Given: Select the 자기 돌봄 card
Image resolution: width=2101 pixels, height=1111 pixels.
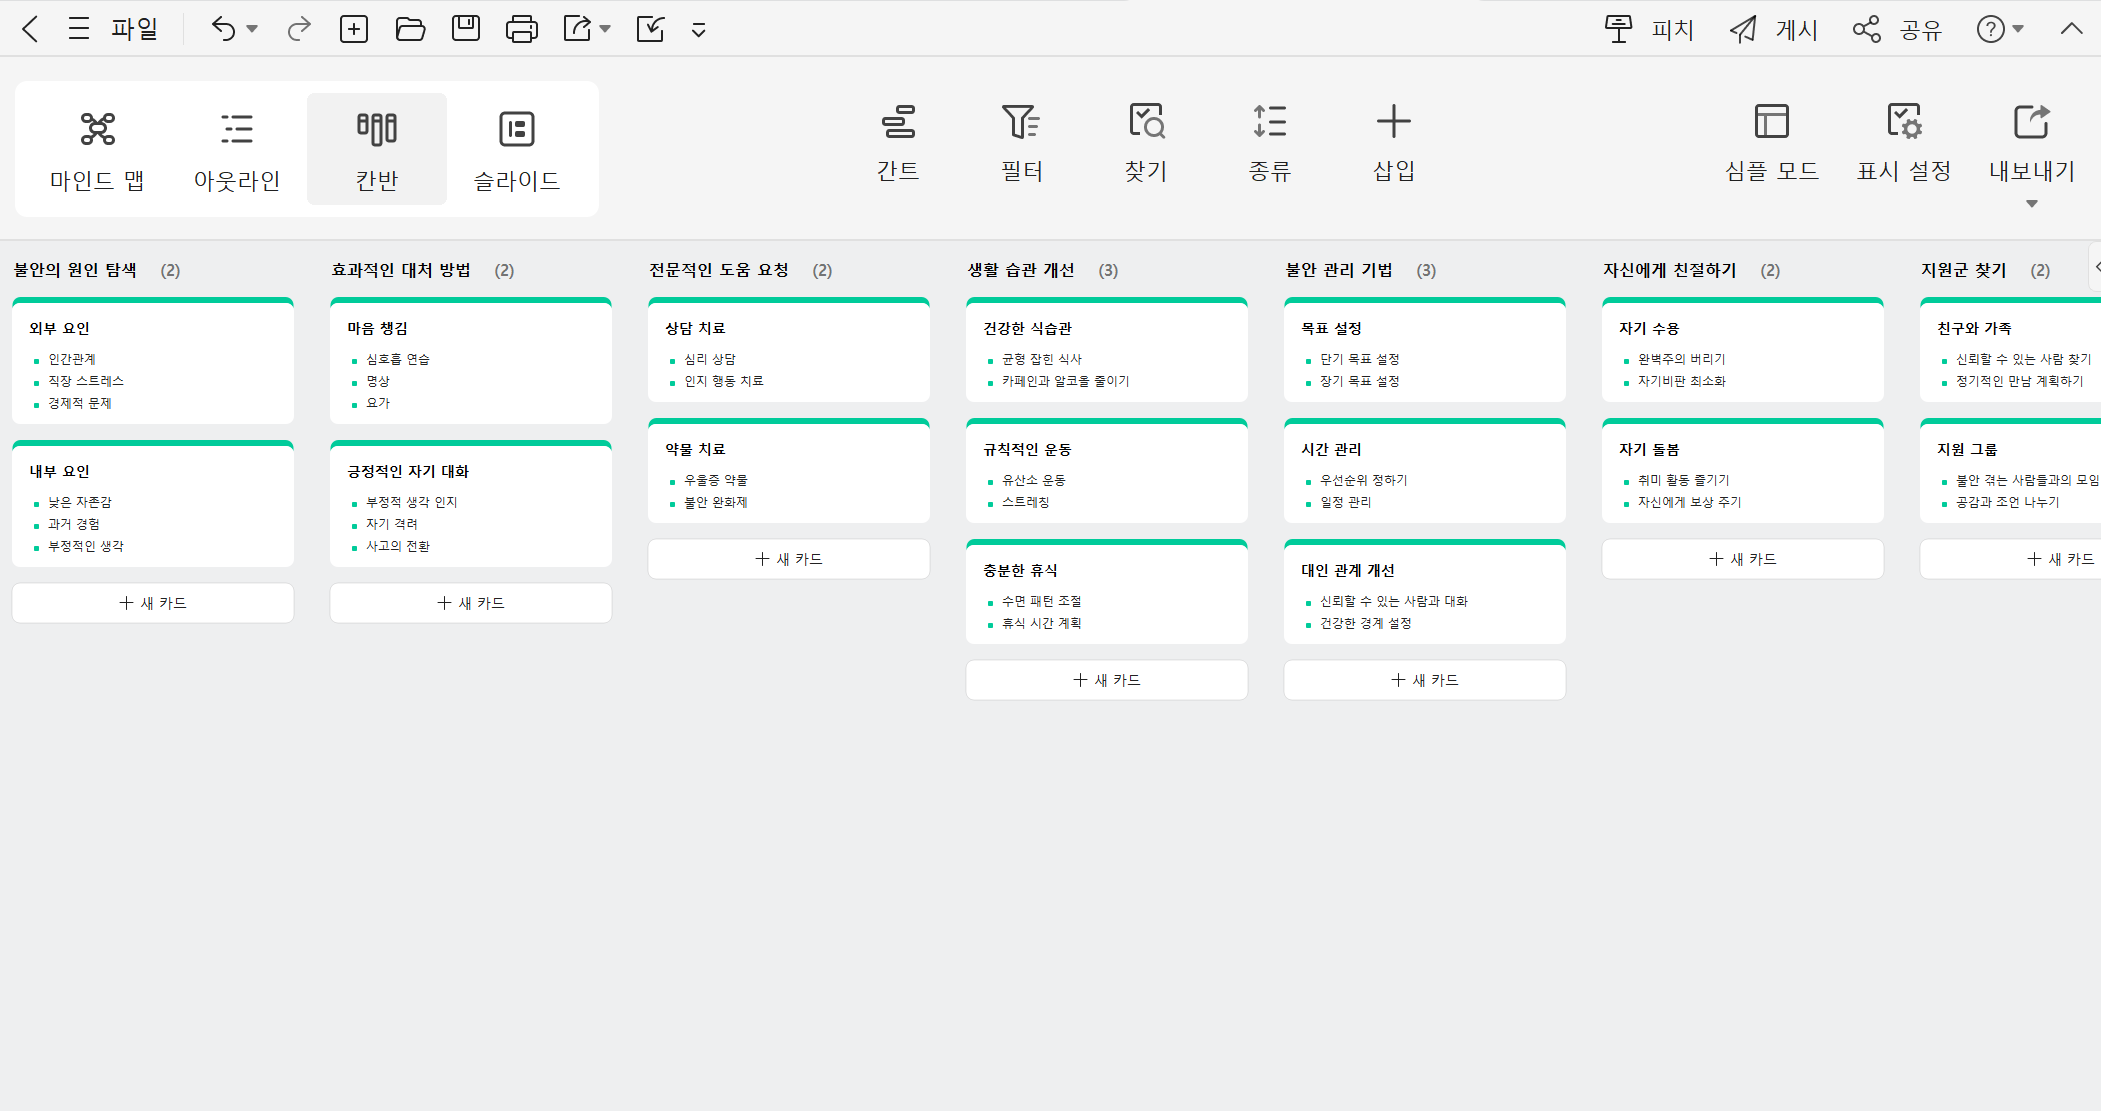Looking at the screenshot, I should pyautogui.click(x=1743, y=471).
